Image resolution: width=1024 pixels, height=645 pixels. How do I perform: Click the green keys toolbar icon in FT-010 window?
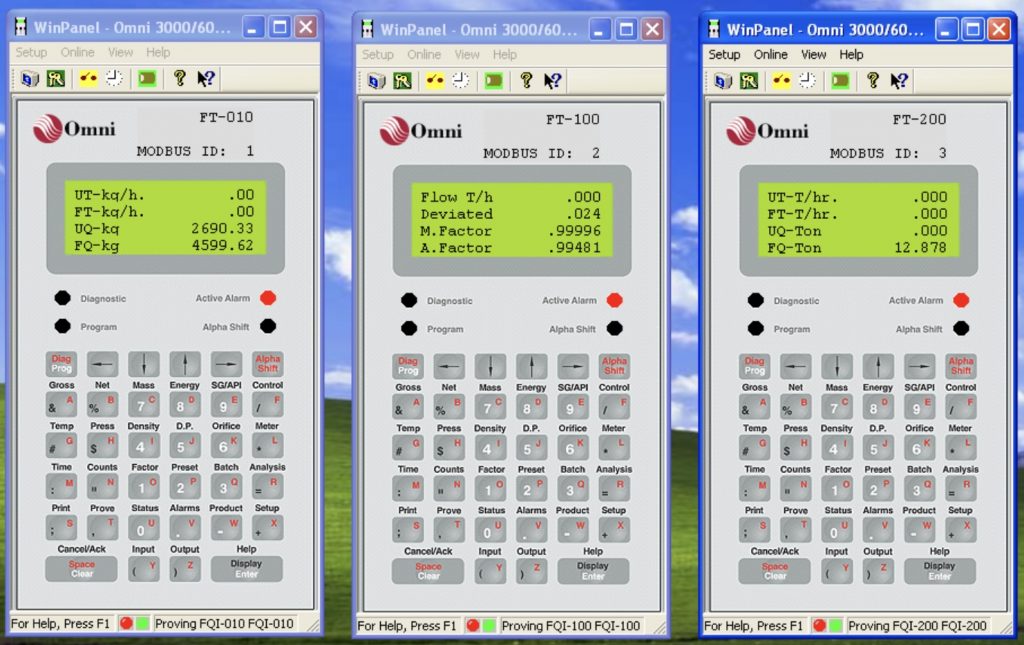tap(56, 79)
